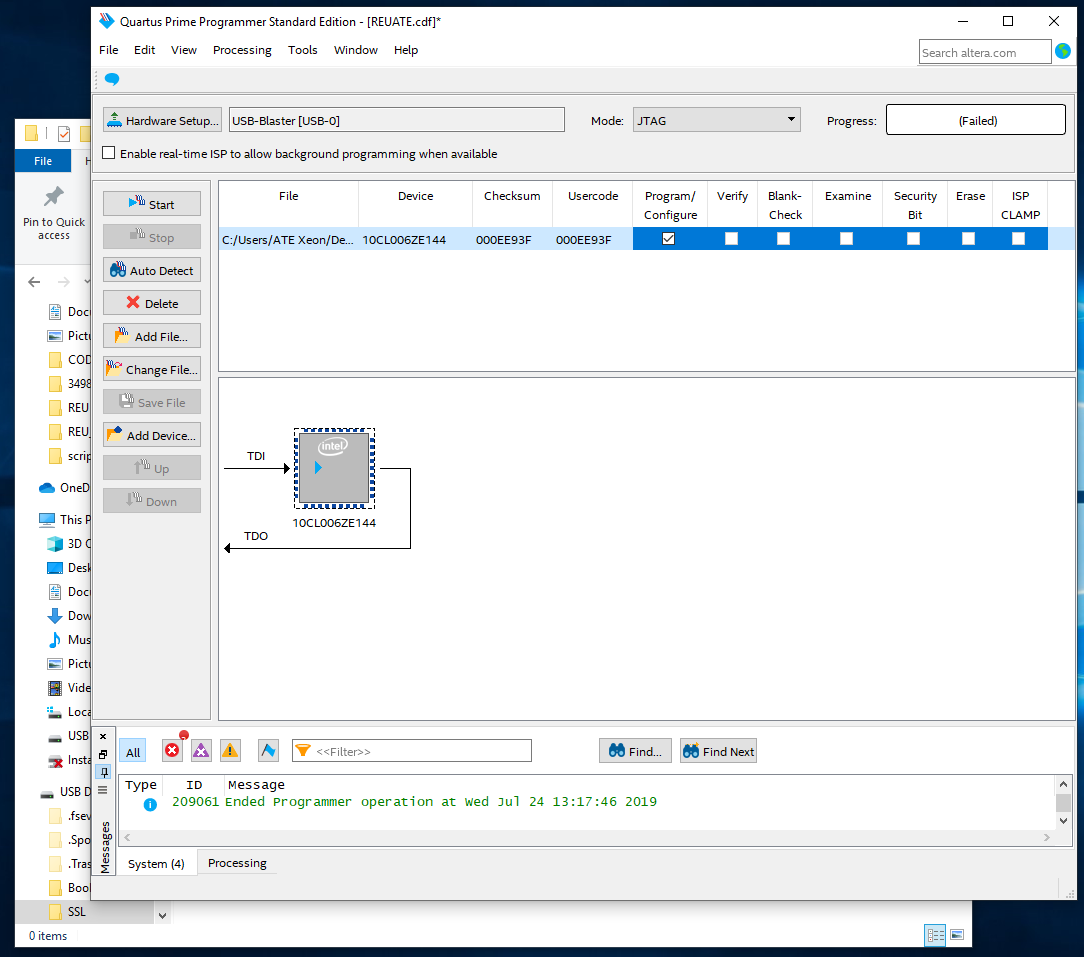Viewport: 1084px width, 957px height.
Task: Click the File tab in File Explorer
Action: [x=43, y=161]
